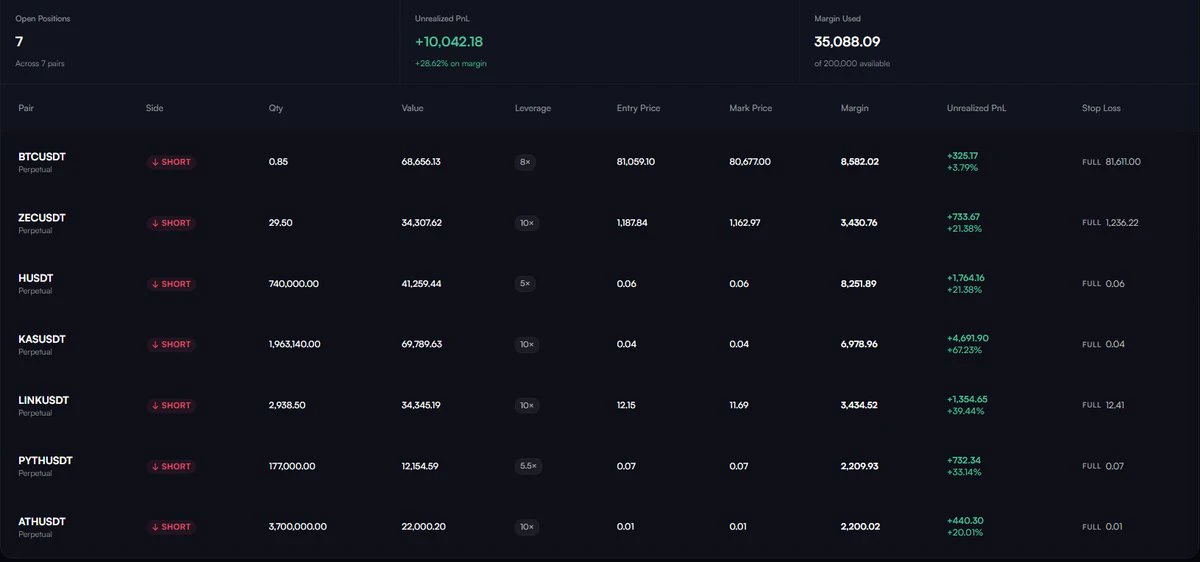The height and width of the screenshot is (562, 1200).
Task: Click the PYTHUSDT PnL percentage +33.14%
Action: point(965,472)
